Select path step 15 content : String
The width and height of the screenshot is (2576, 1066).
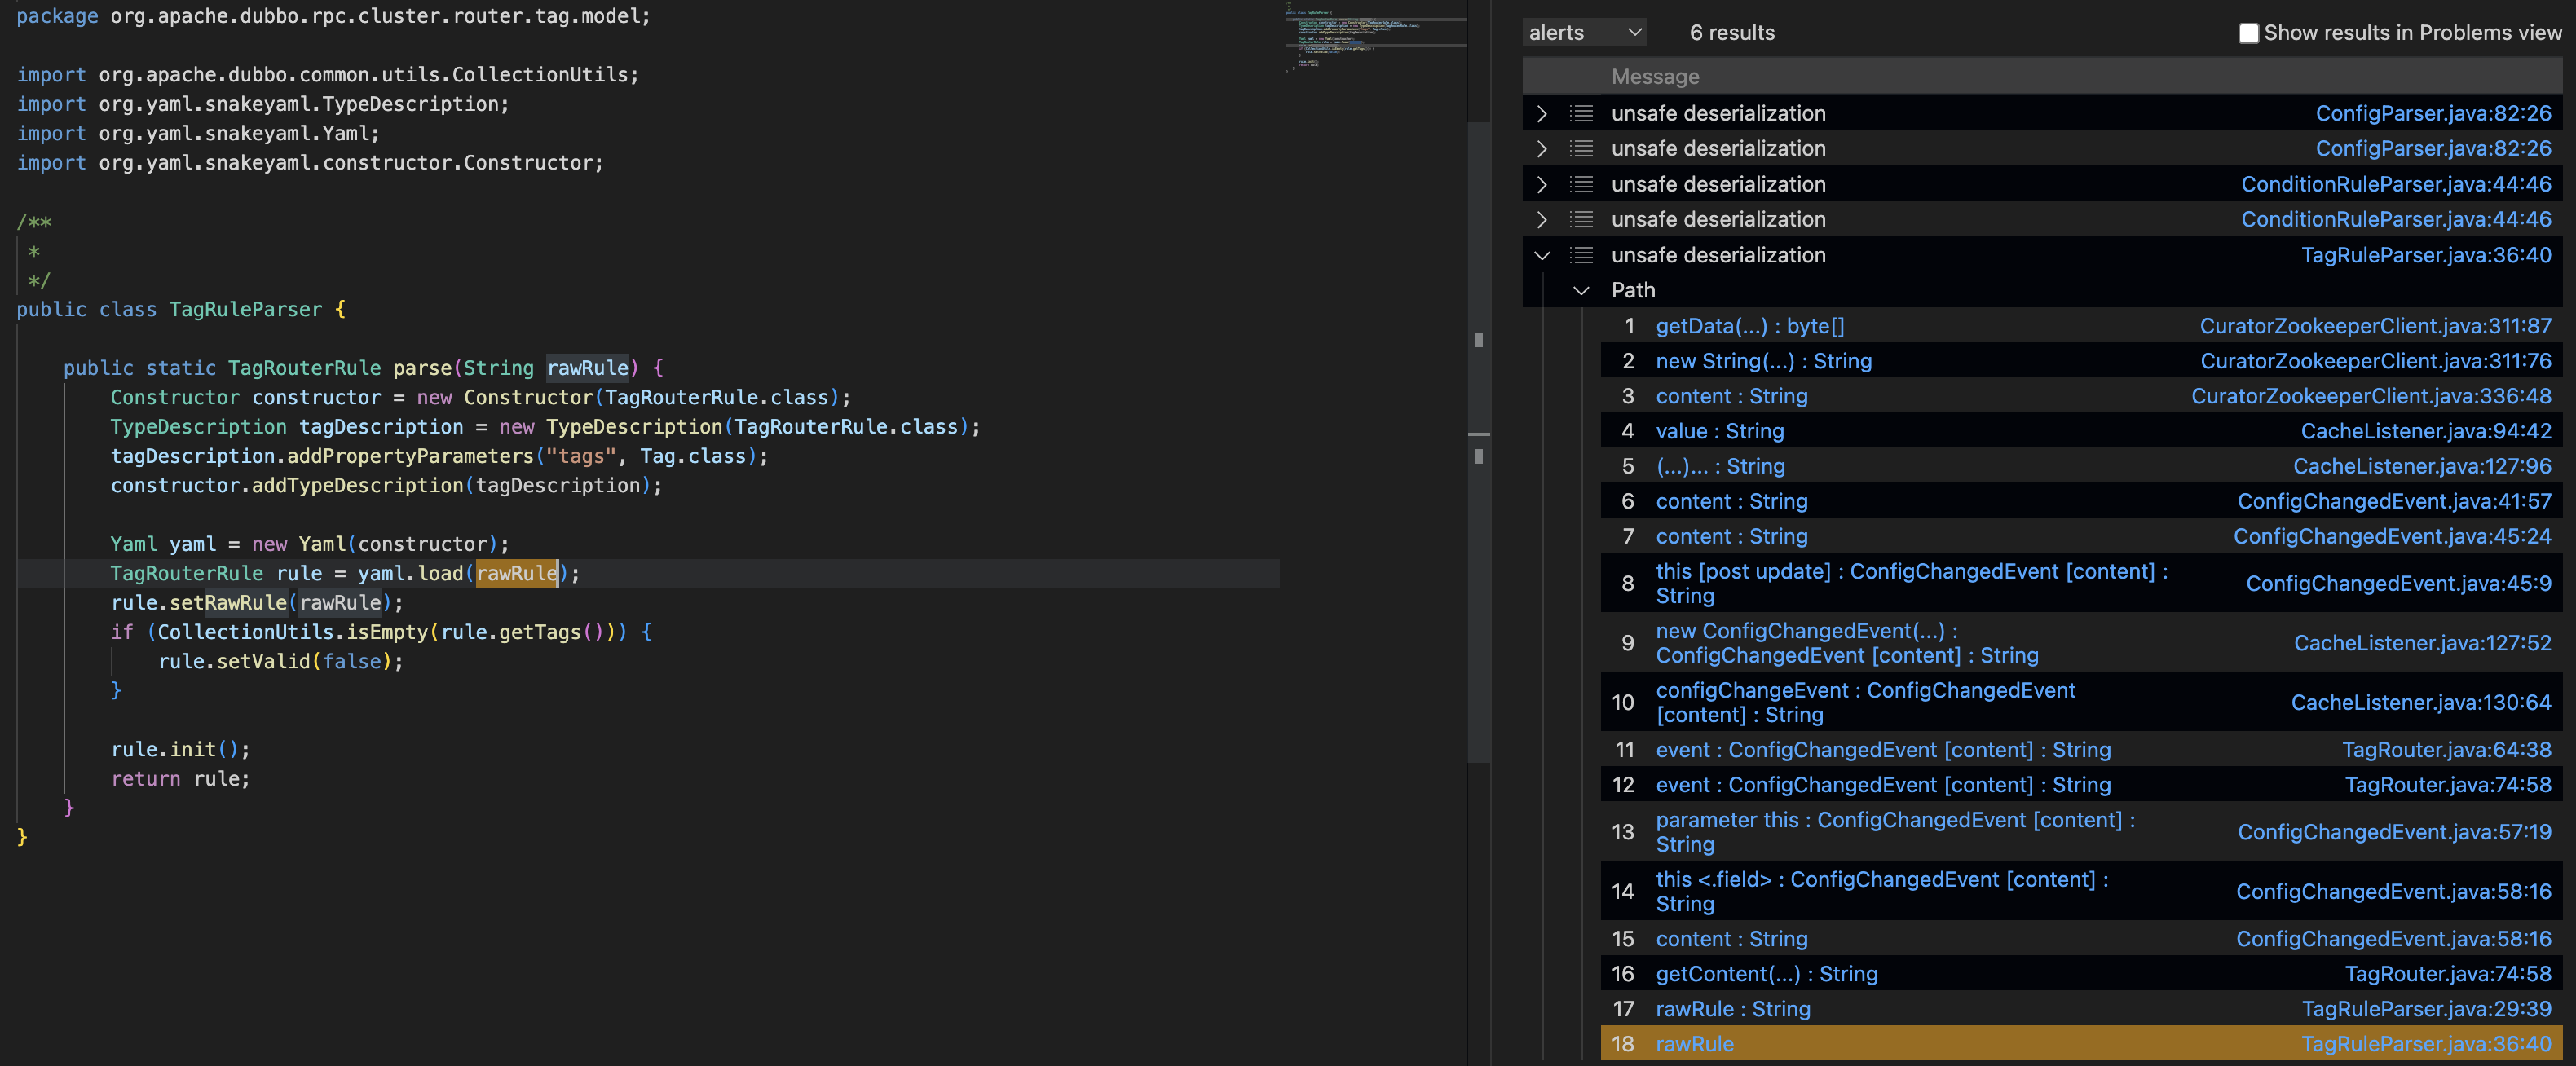[1731, 939]
